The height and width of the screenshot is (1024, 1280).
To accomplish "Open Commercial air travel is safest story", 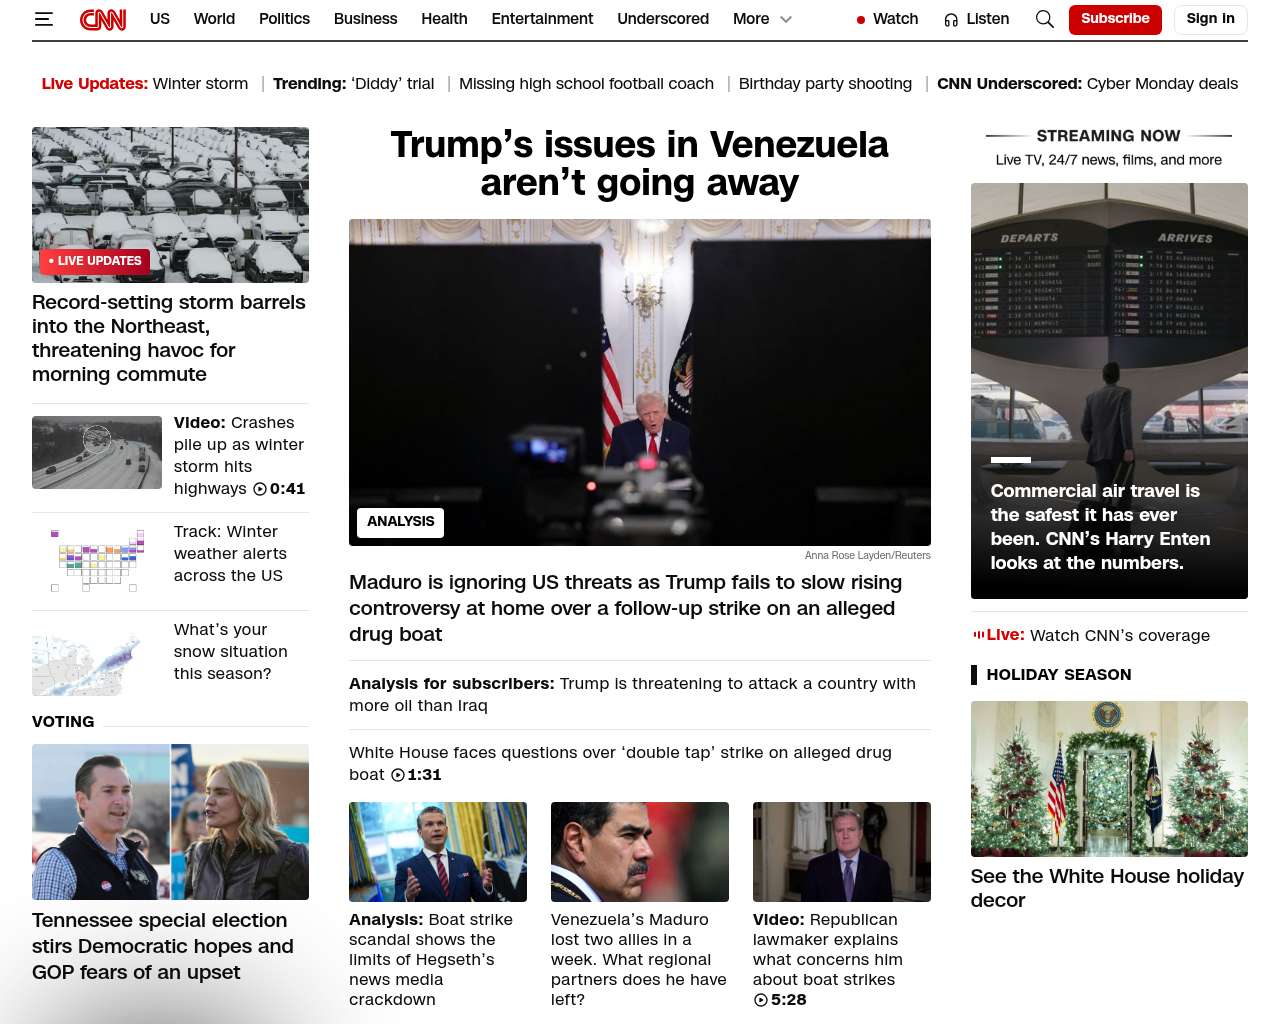I will point(1100,527).
